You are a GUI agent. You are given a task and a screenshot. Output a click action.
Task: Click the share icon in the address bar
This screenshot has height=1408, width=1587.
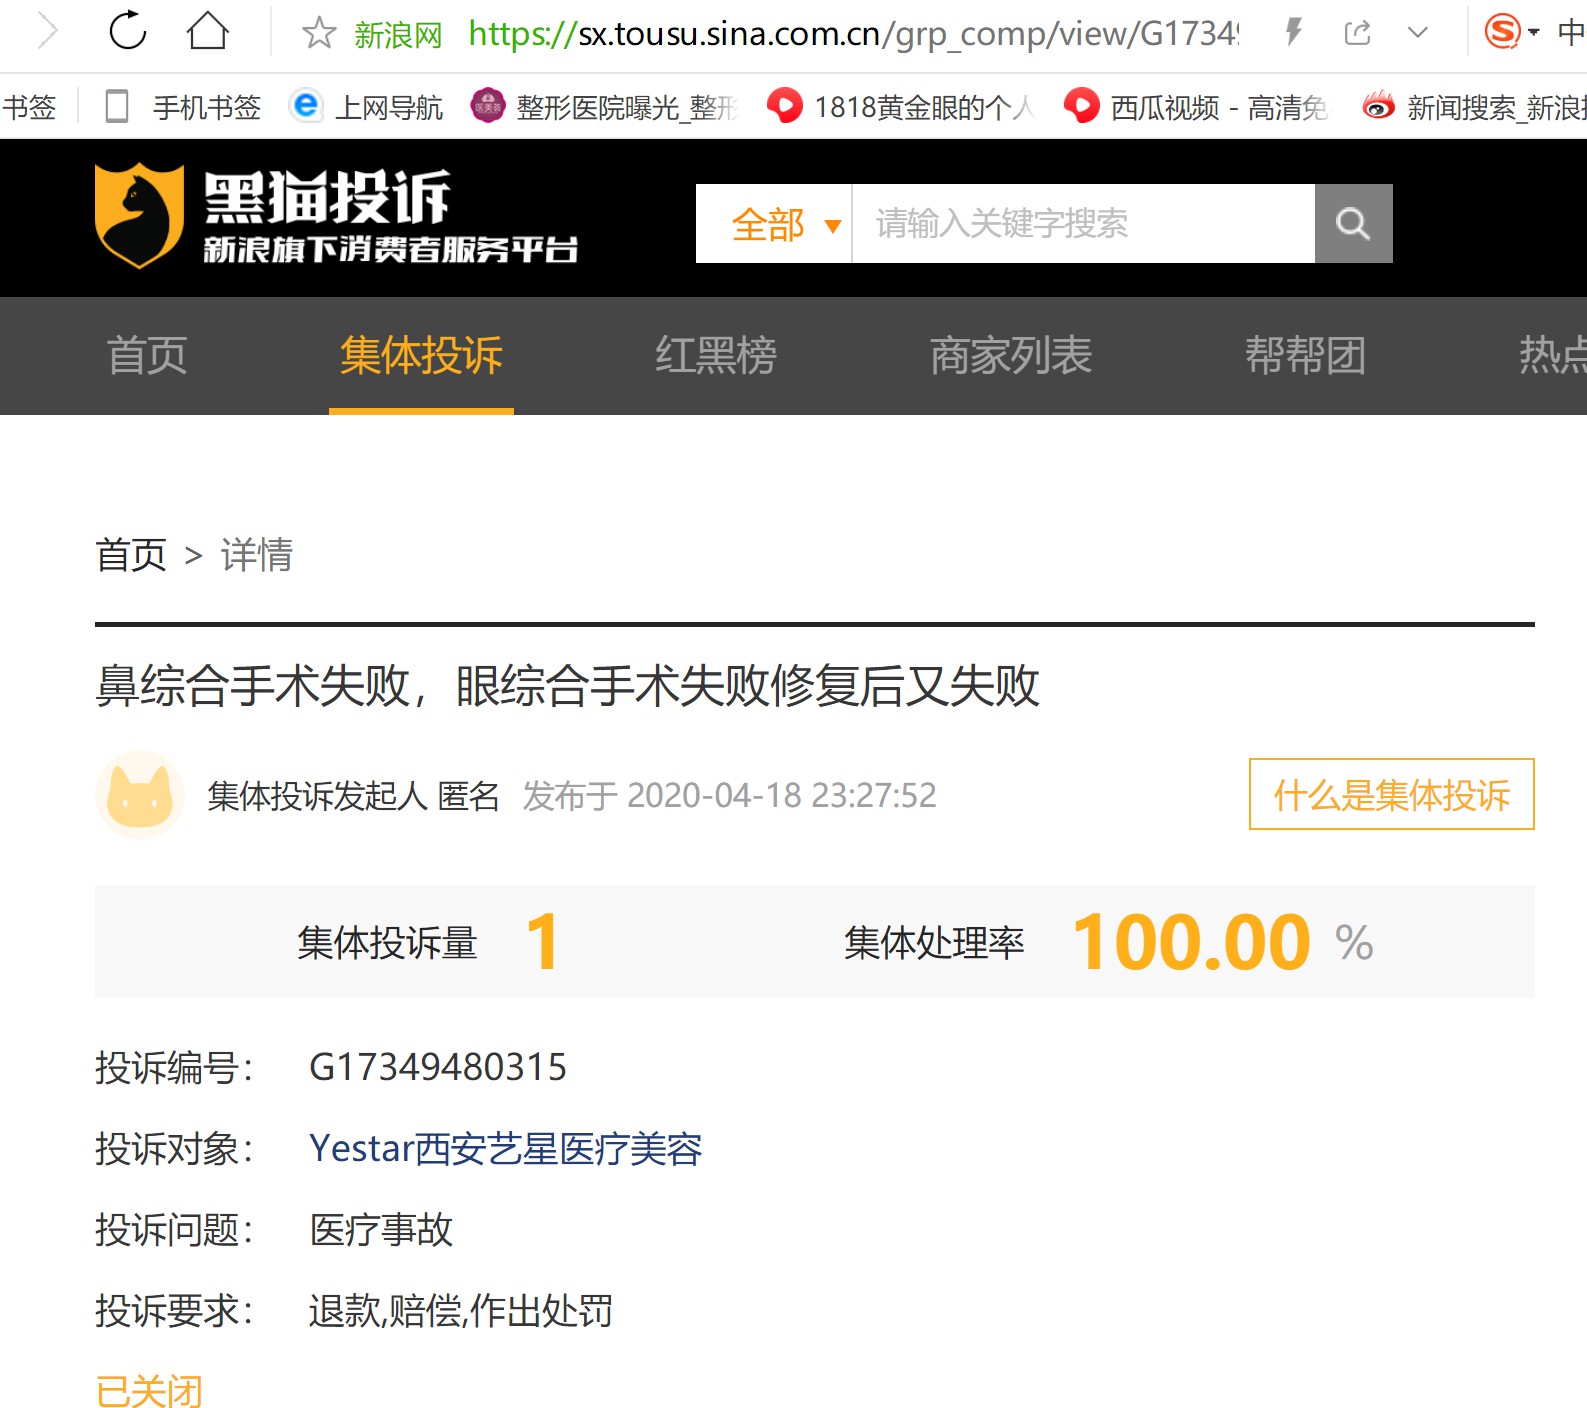point(1357,33)
